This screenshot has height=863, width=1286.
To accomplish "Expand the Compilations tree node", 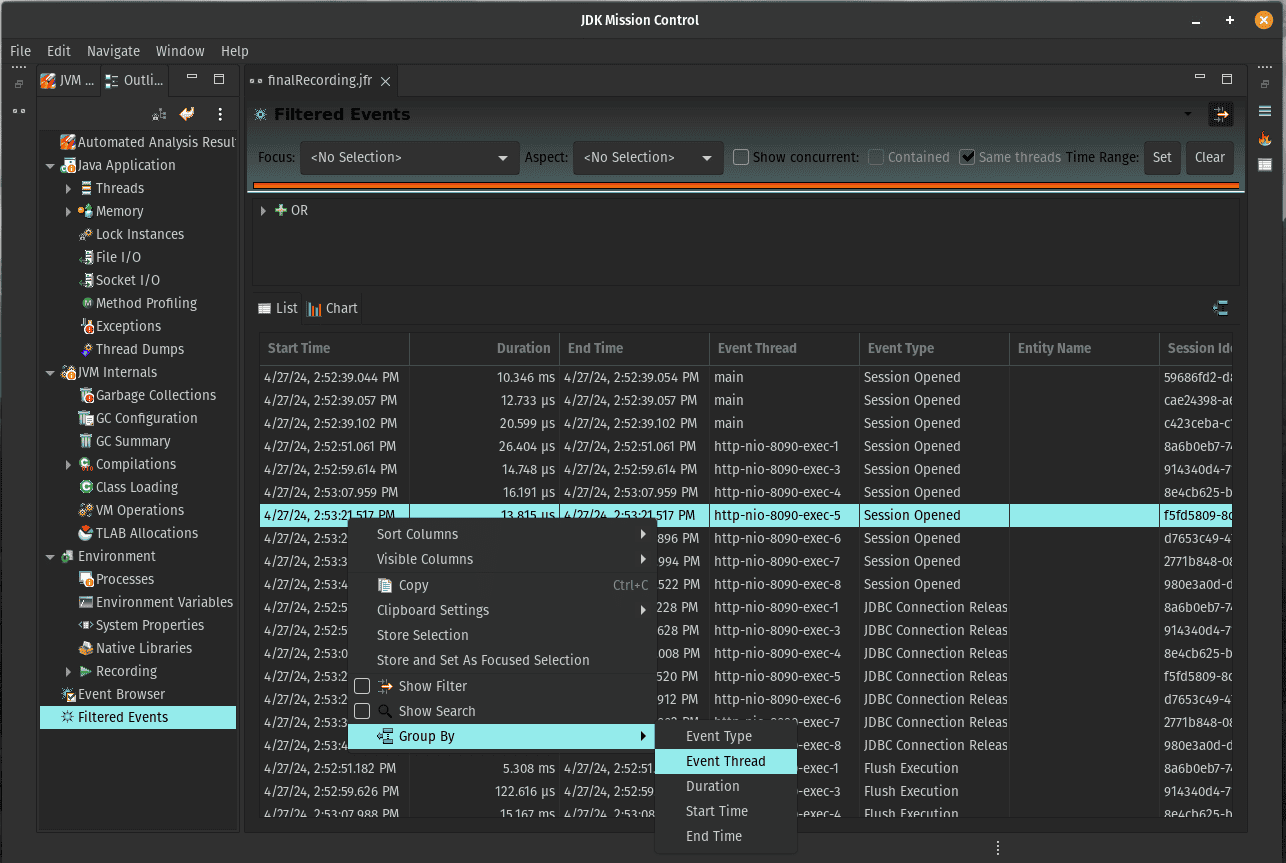I will coord(68,465).
